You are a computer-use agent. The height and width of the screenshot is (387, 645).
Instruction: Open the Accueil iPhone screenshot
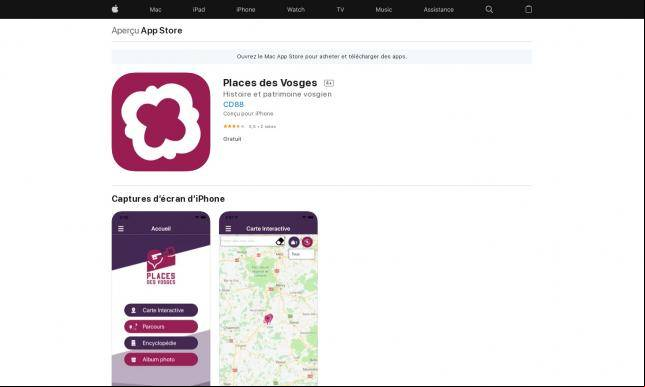161,299
